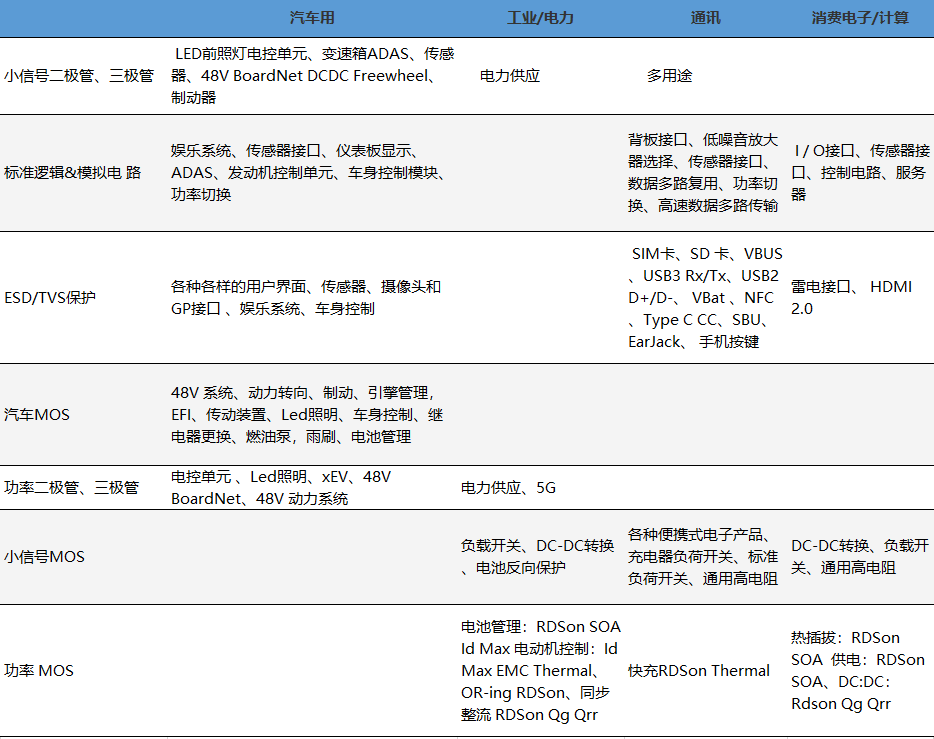Click the 汽车用 column header

[x=312, y=18]
